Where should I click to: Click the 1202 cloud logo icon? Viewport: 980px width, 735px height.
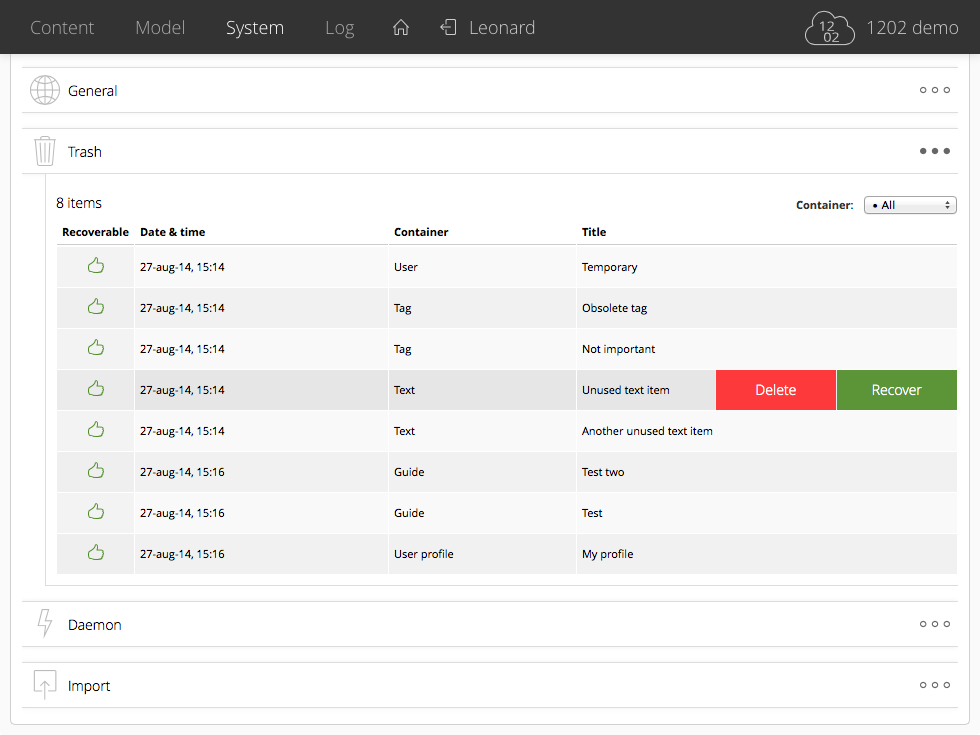830,29
